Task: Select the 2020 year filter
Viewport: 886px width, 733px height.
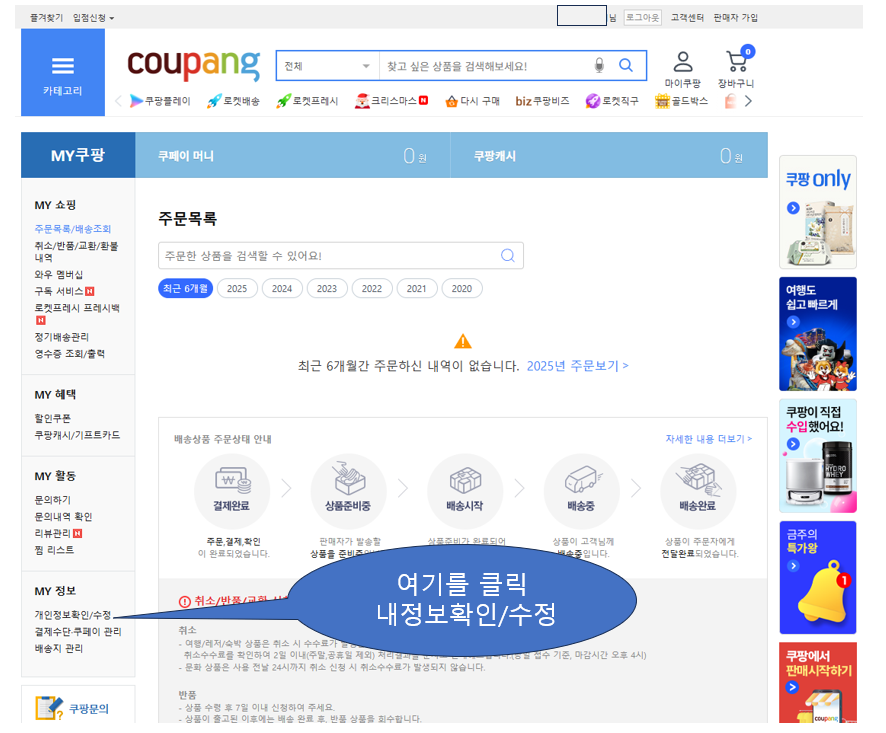Action: point(462,289)
